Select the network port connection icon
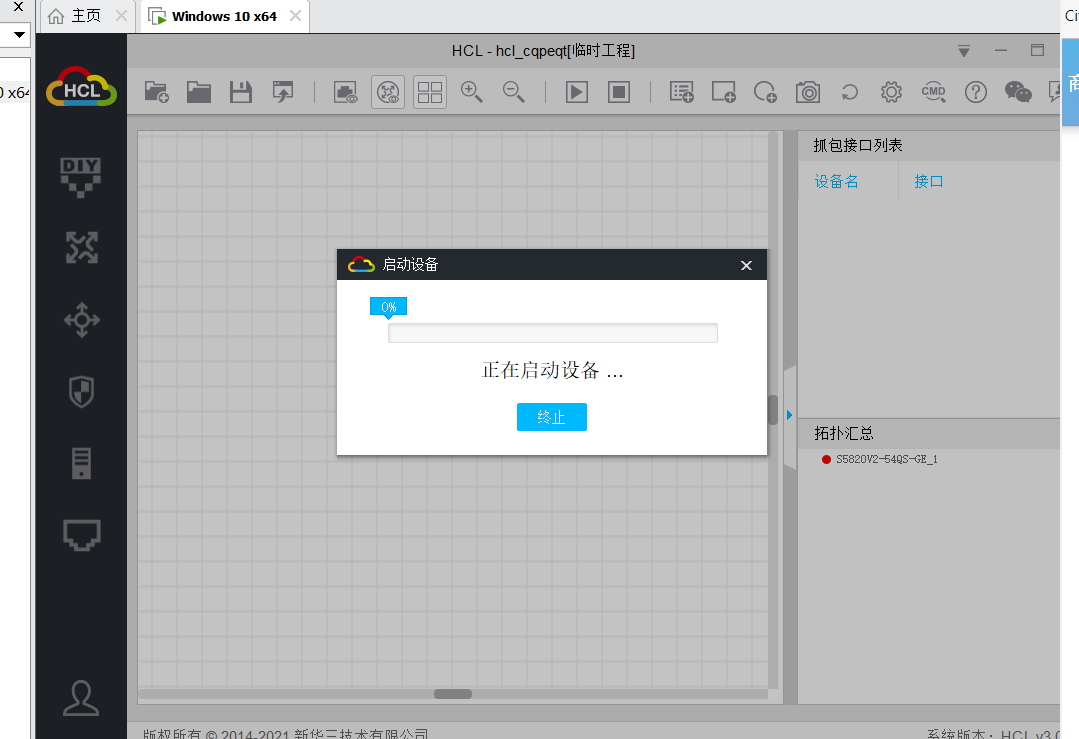 (x=81, y=535)
